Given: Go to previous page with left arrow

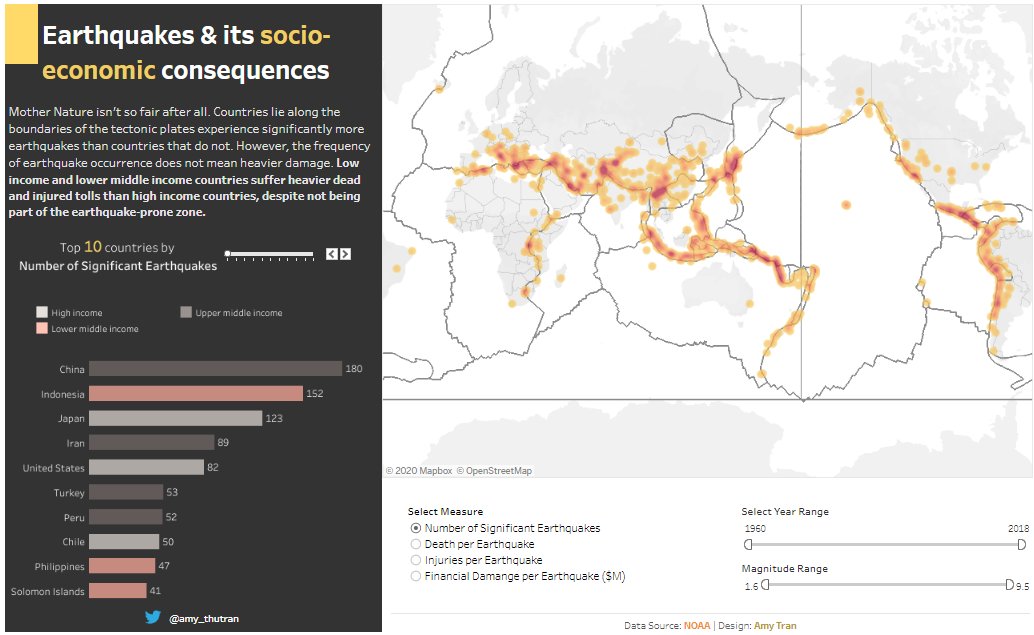Looking at the screenshot, I should 332,254.
